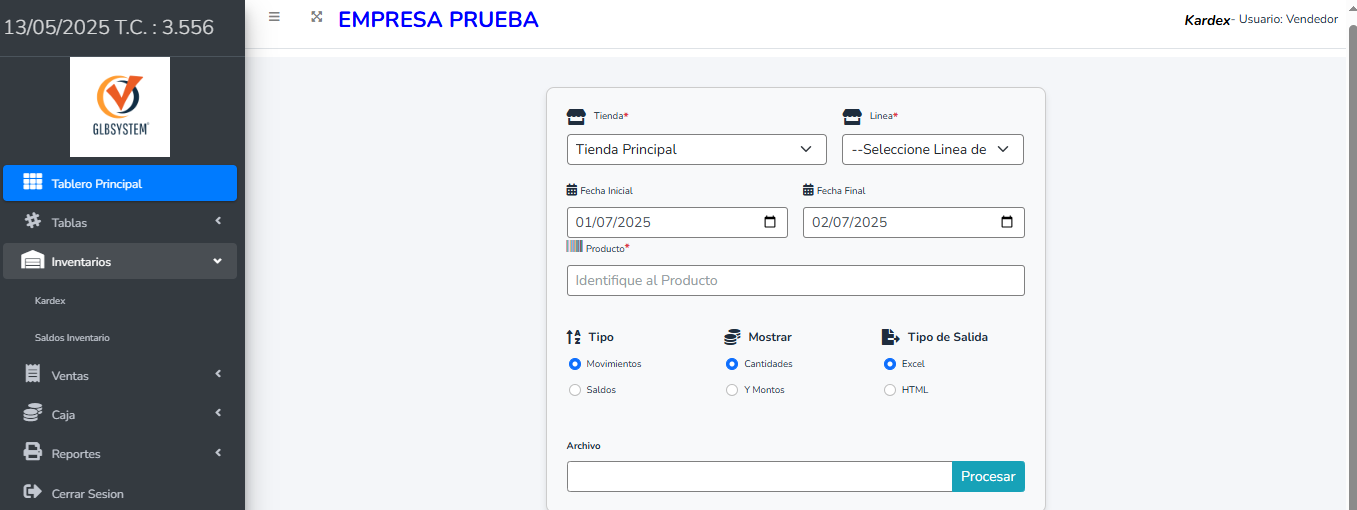Choose HTML as output type
This screenshot has height=510, width=1357.
[x=890, y=390]
